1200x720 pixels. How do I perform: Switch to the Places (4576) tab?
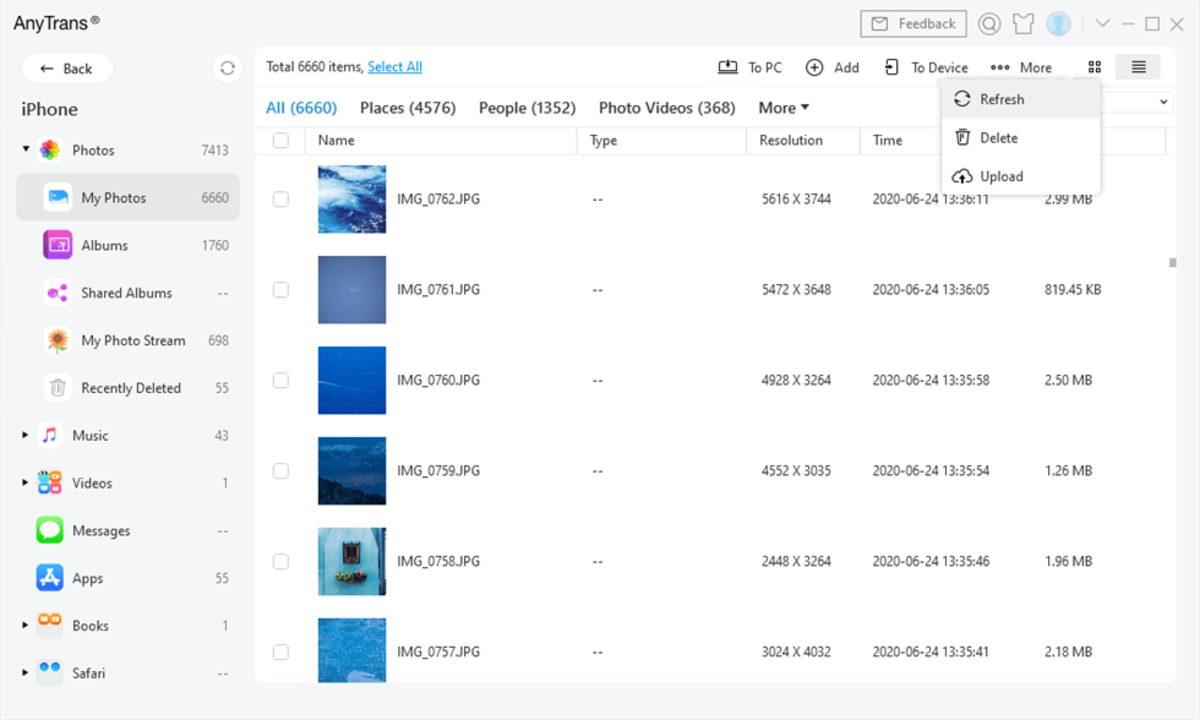tap(407, 108)
